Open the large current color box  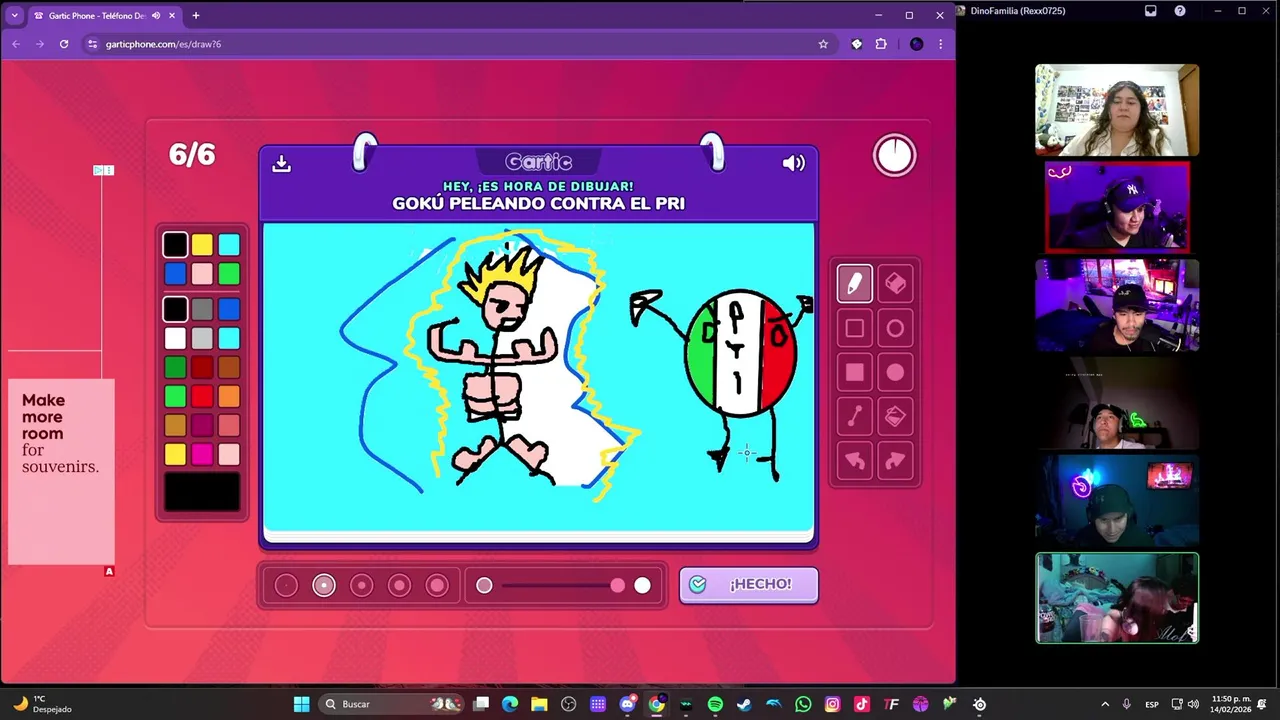[202, 492]
